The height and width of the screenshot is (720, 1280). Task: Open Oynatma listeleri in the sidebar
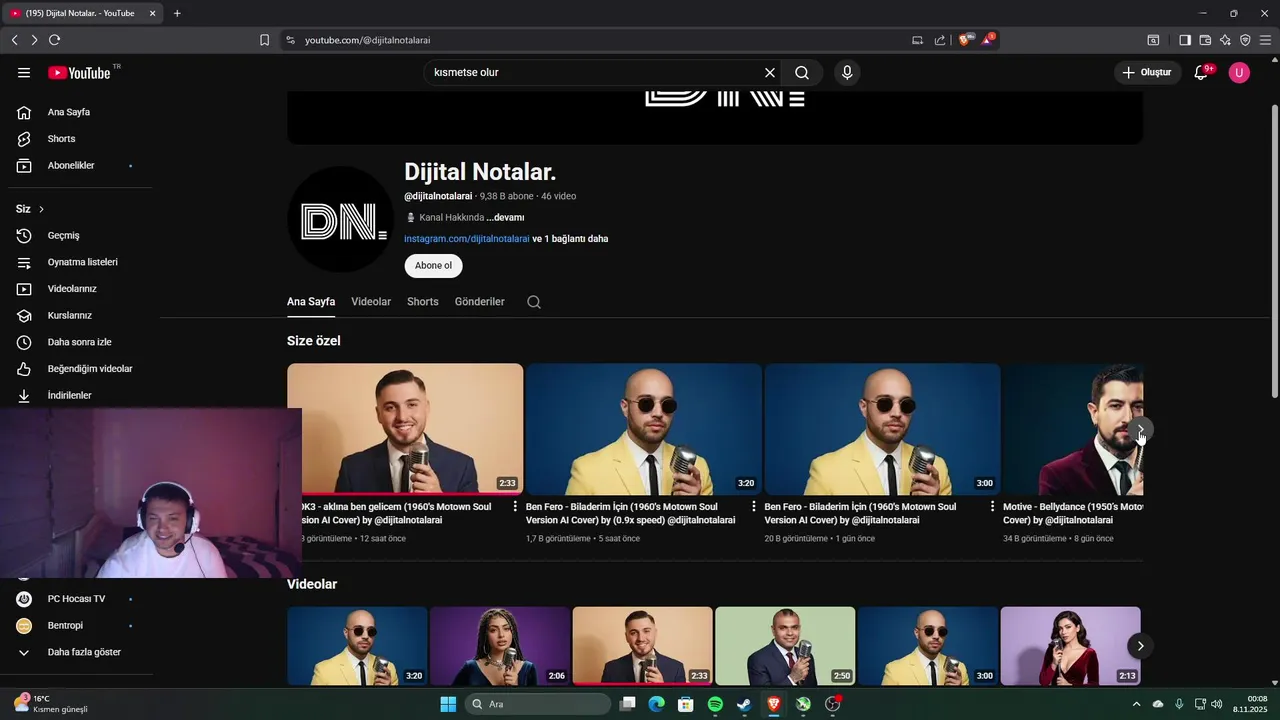tap(80, 262)
